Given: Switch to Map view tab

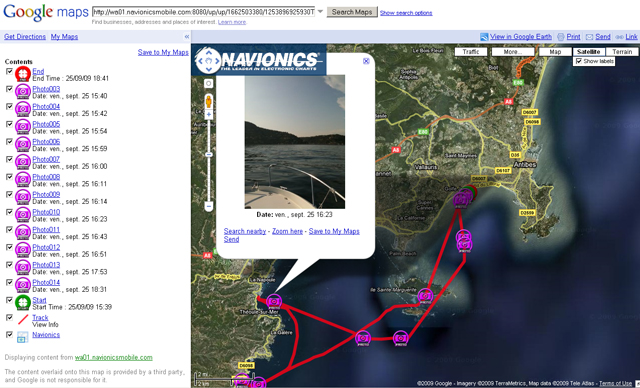Looking at the screenshot, I should coord(555,52).
